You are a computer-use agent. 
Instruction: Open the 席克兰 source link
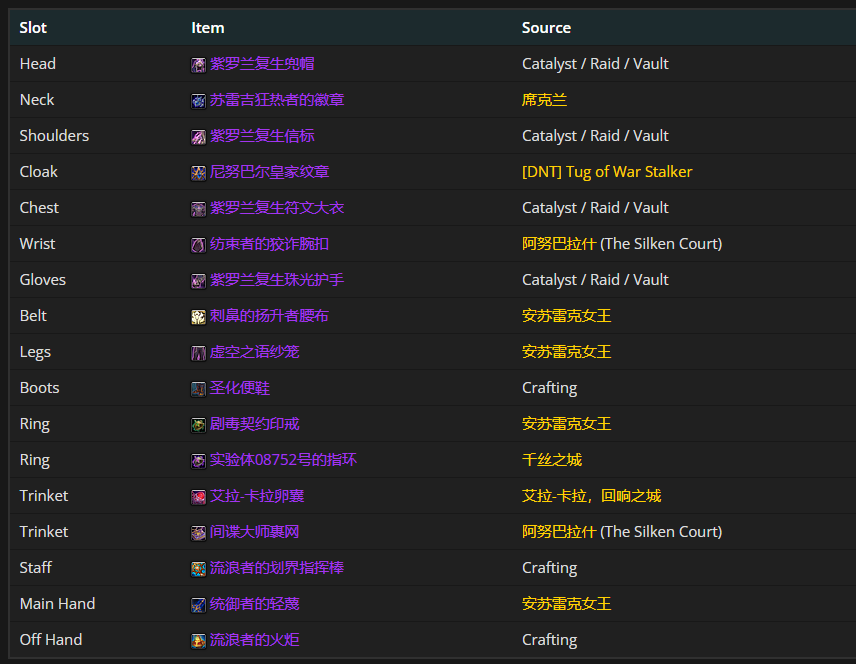544,100
